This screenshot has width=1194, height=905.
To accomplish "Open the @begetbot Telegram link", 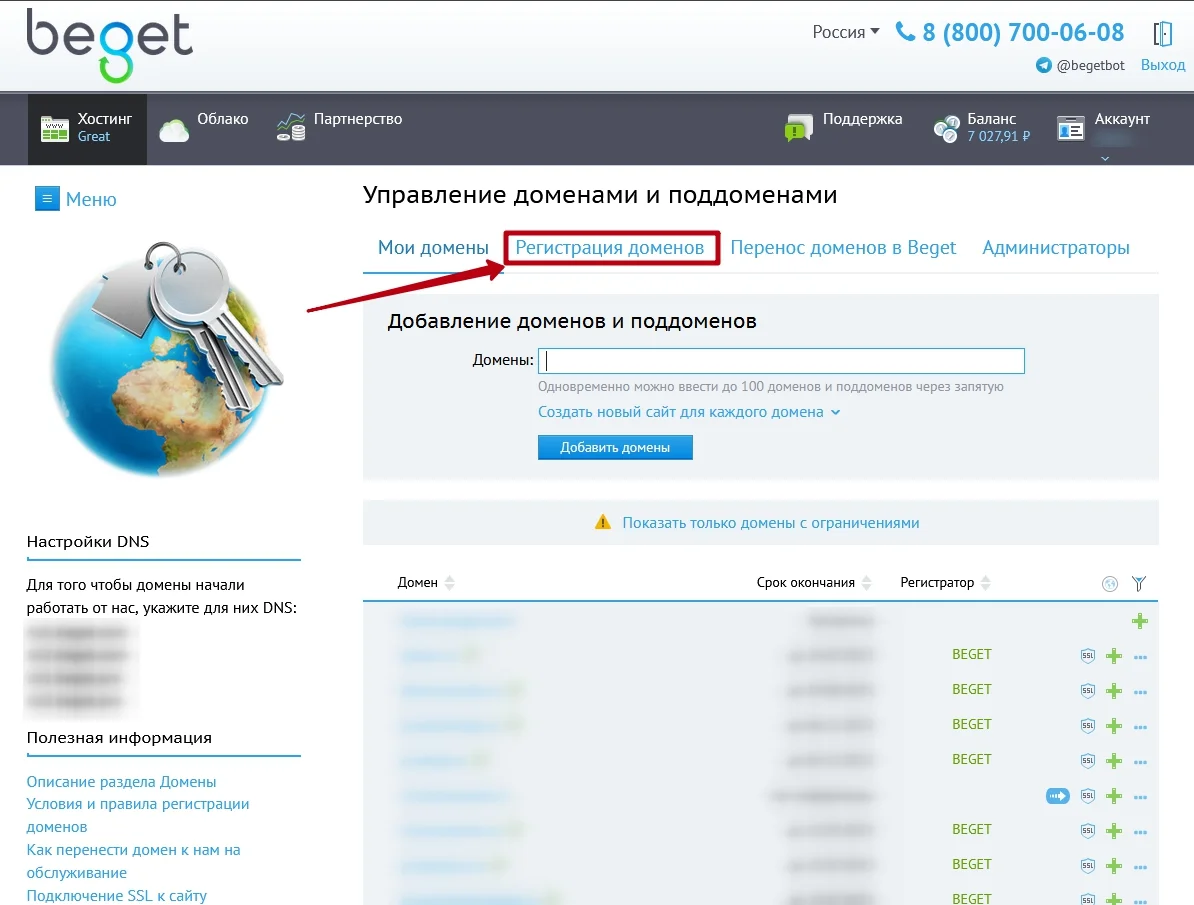I will [x=1081, y=66].
